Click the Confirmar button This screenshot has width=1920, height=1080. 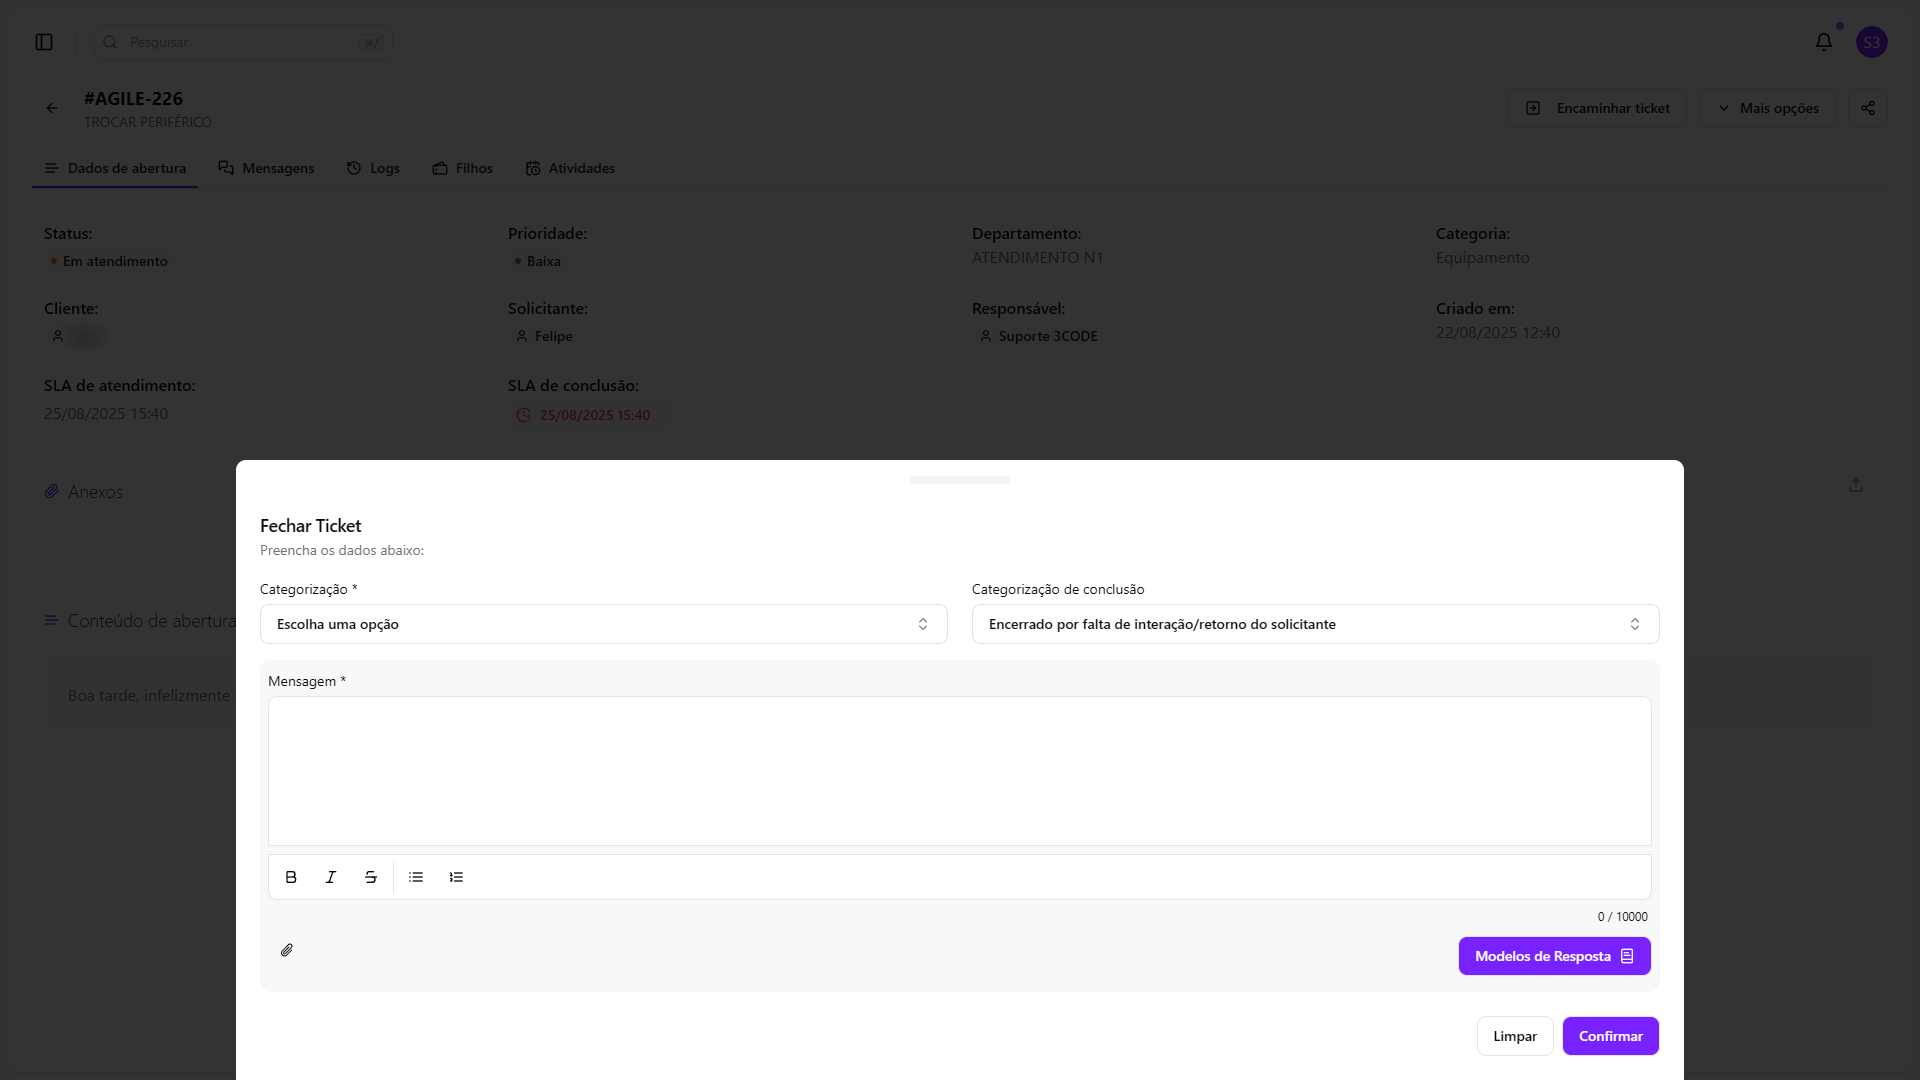click(1610, 1036)
